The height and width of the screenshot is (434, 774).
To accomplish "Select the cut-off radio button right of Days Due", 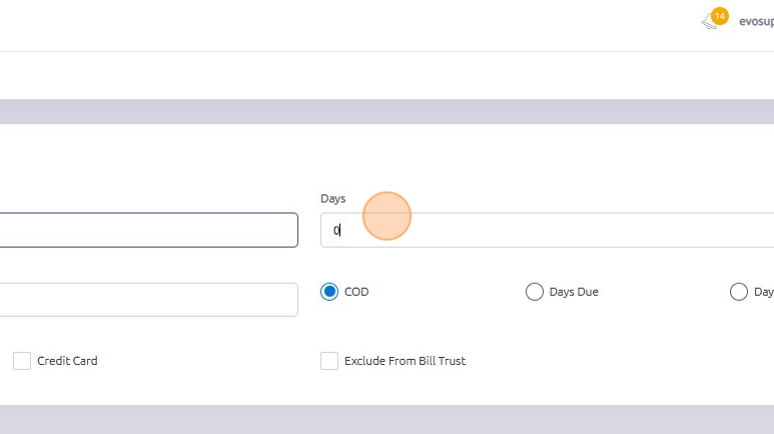I will [x=739, y=292].
